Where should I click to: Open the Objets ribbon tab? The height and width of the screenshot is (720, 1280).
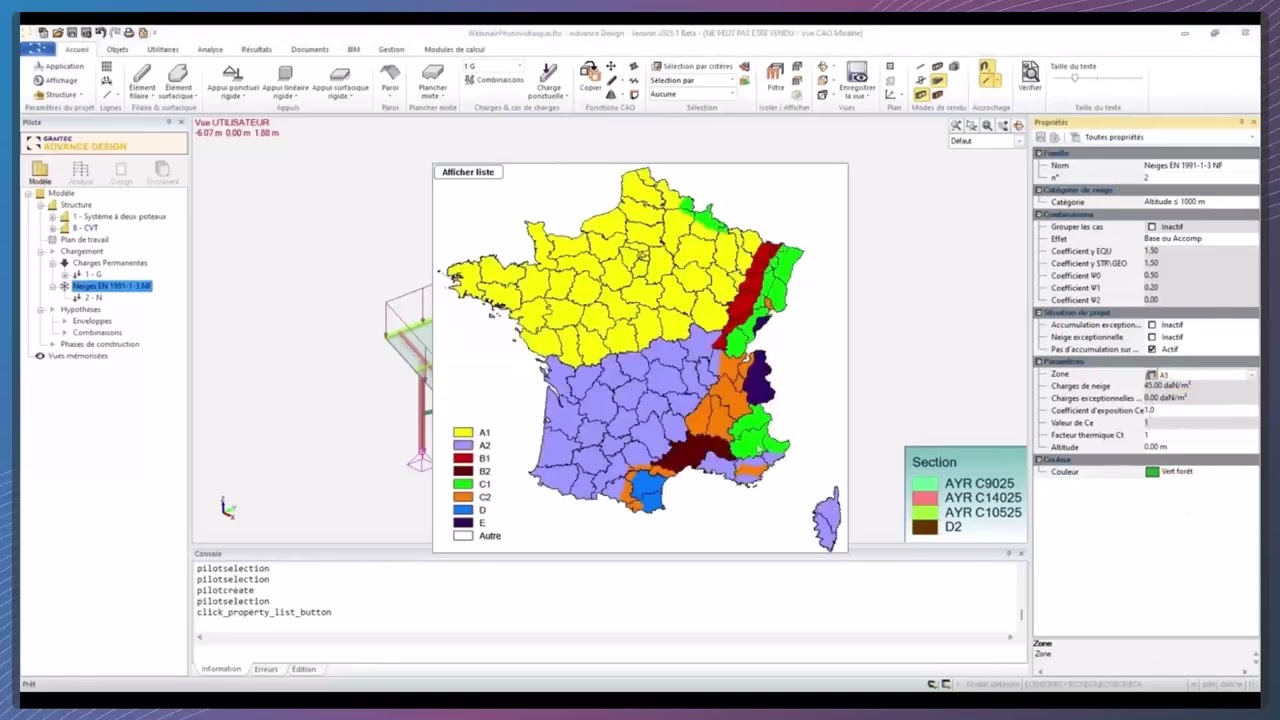coord(117,49)
